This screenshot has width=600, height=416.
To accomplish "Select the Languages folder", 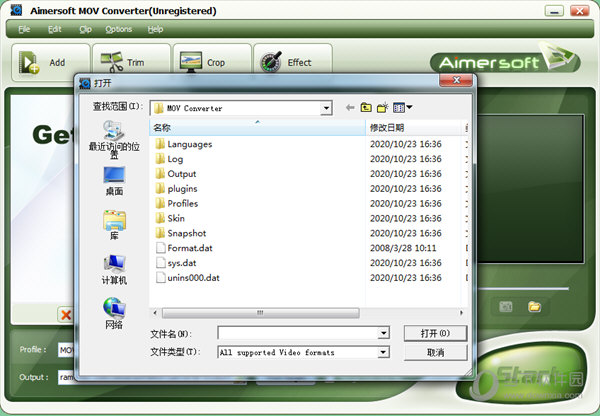I will 184,144.
